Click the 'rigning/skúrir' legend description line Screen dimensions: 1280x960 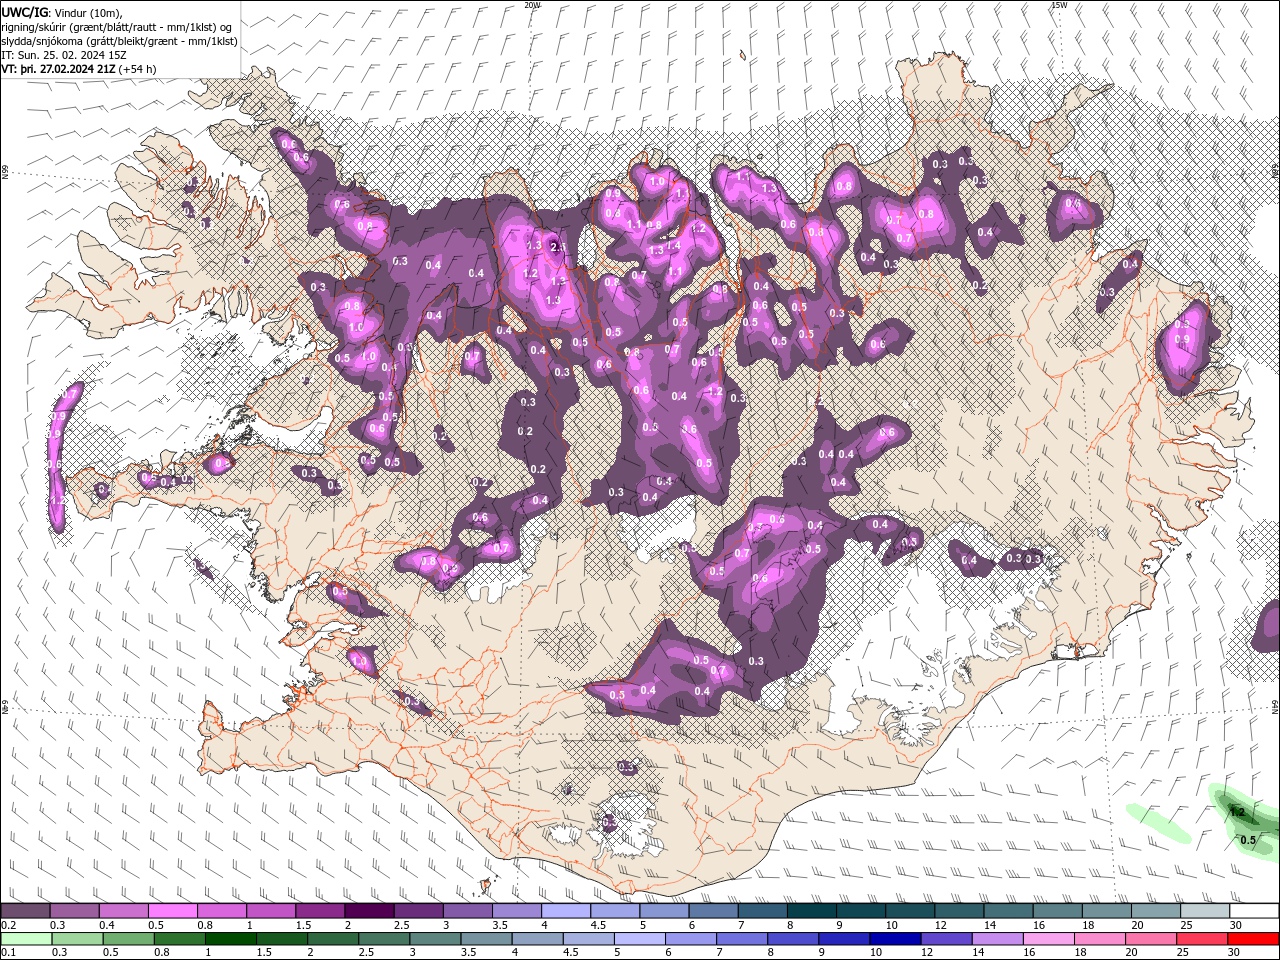coord(117,27)
